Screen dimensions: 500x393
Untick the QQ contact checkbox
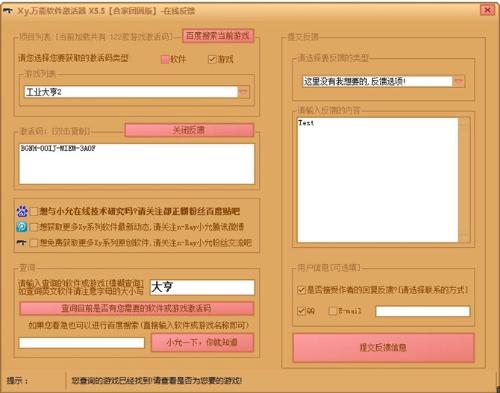[301, 311]
